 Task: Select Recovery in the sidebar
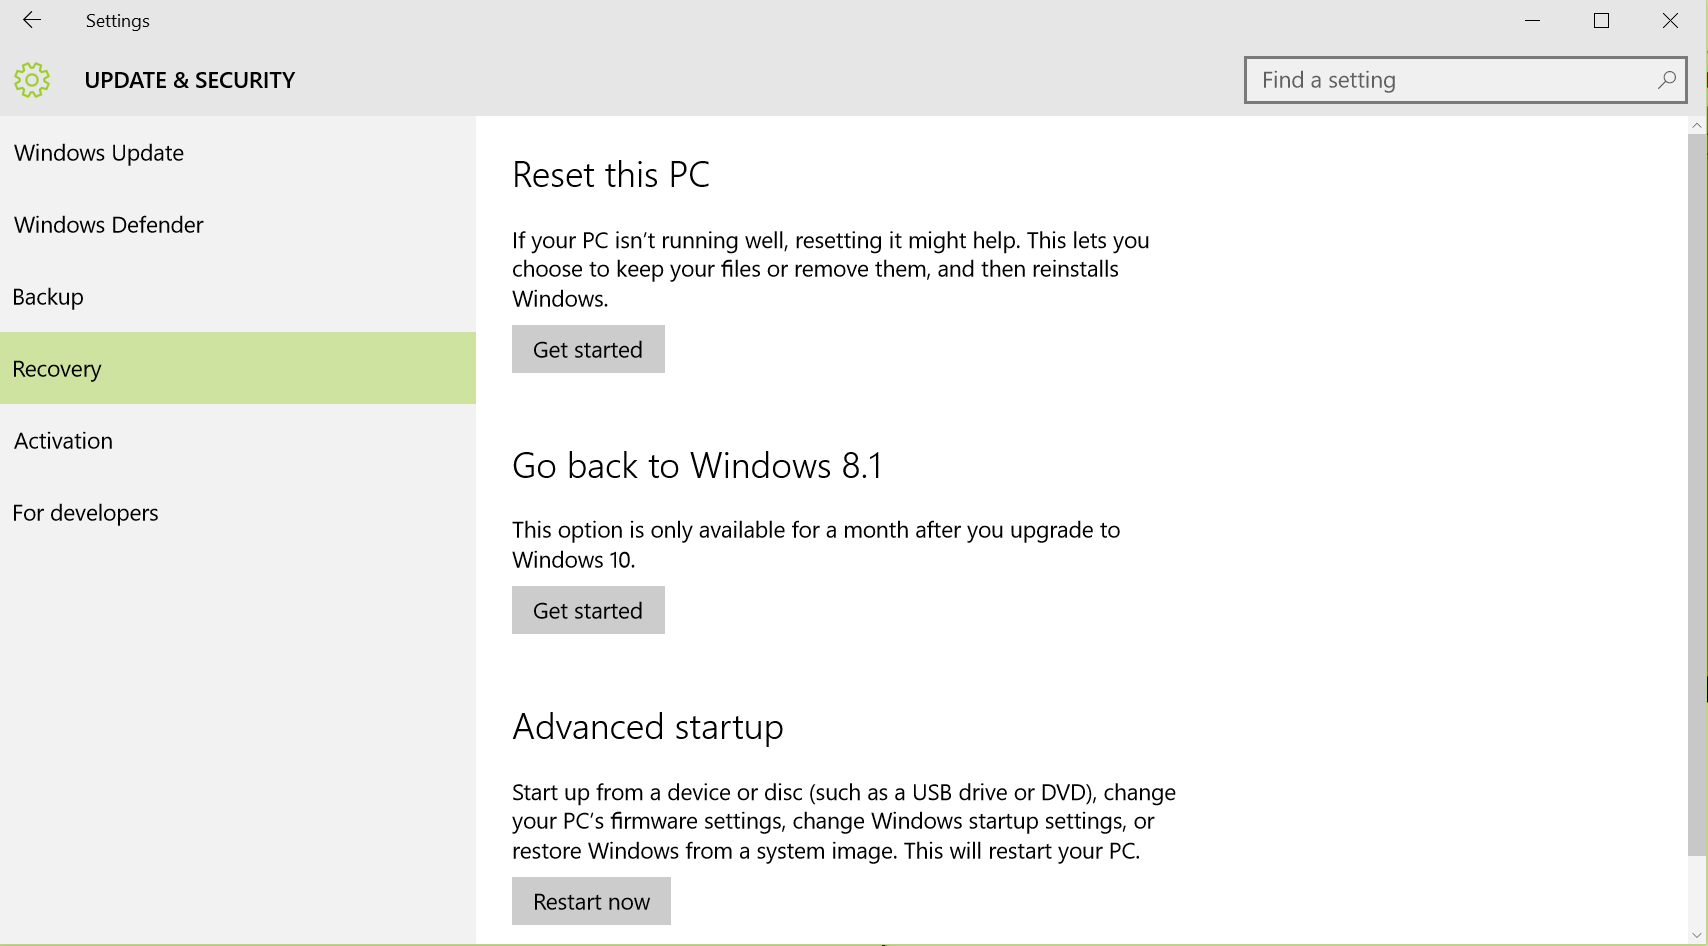point(238,368)
